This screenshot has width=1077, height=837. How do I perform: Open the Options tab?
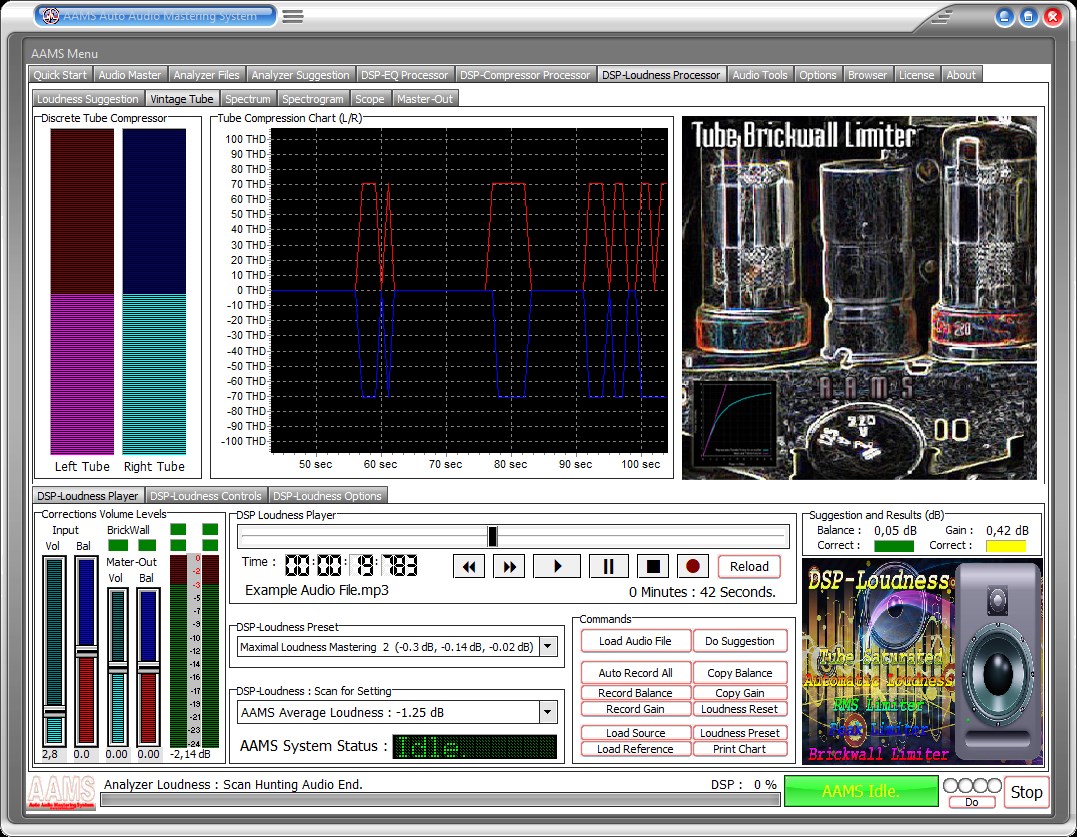[x=817, y=75]
